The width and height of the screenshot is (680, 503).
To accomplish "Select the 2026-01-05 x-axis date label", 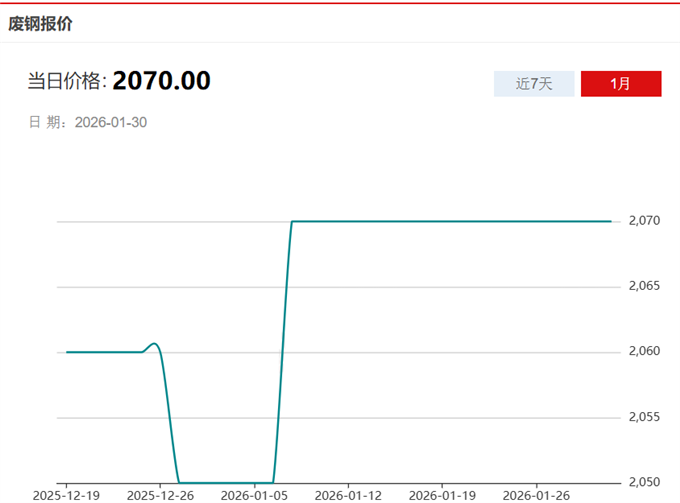I will (x=254, y=494).
